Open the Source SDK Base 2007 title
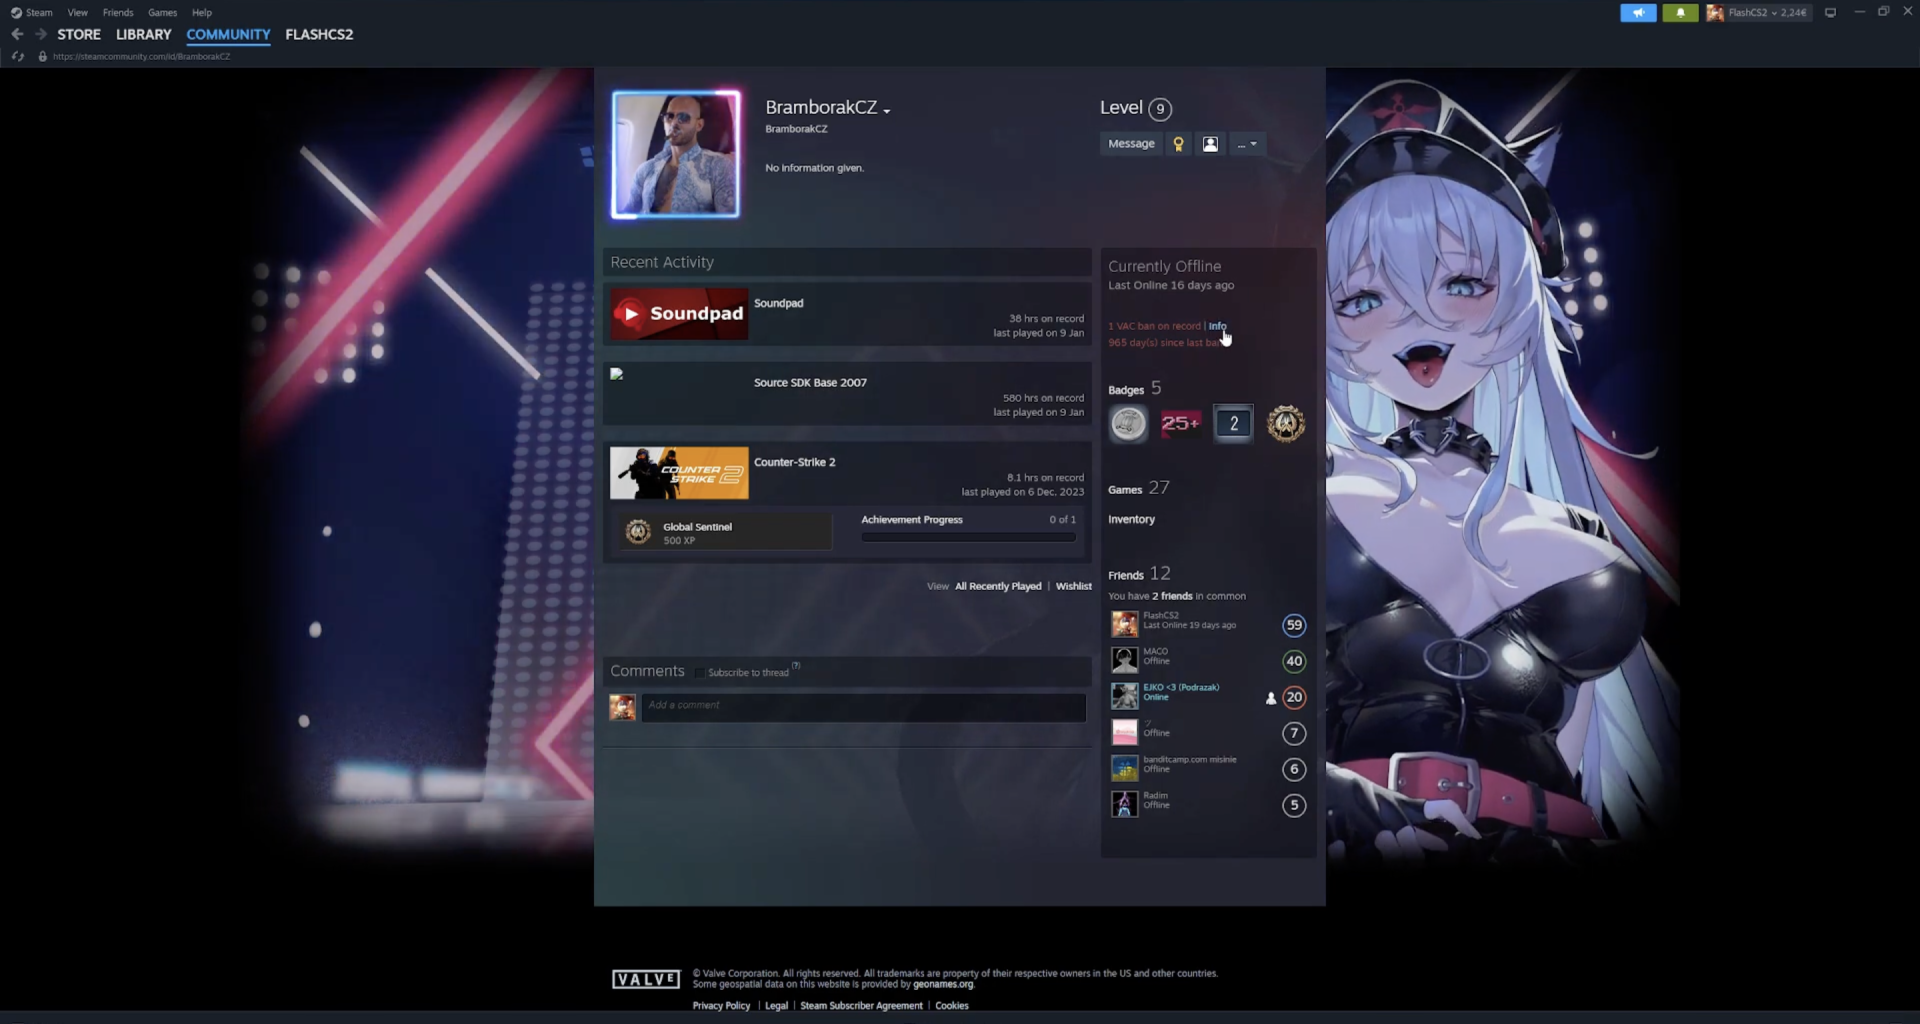 click(810, 383)
